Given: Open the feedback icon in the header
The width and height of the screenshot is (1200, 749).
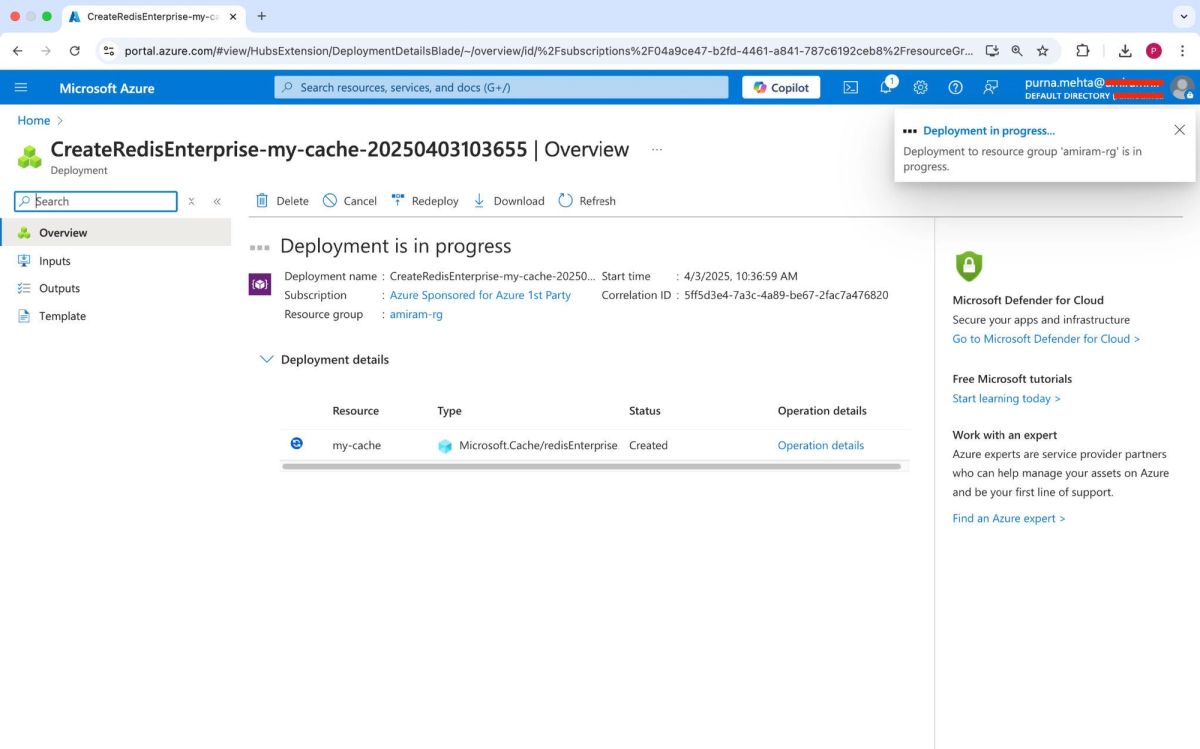Looking at the screenshot, I should coord(990,88).
